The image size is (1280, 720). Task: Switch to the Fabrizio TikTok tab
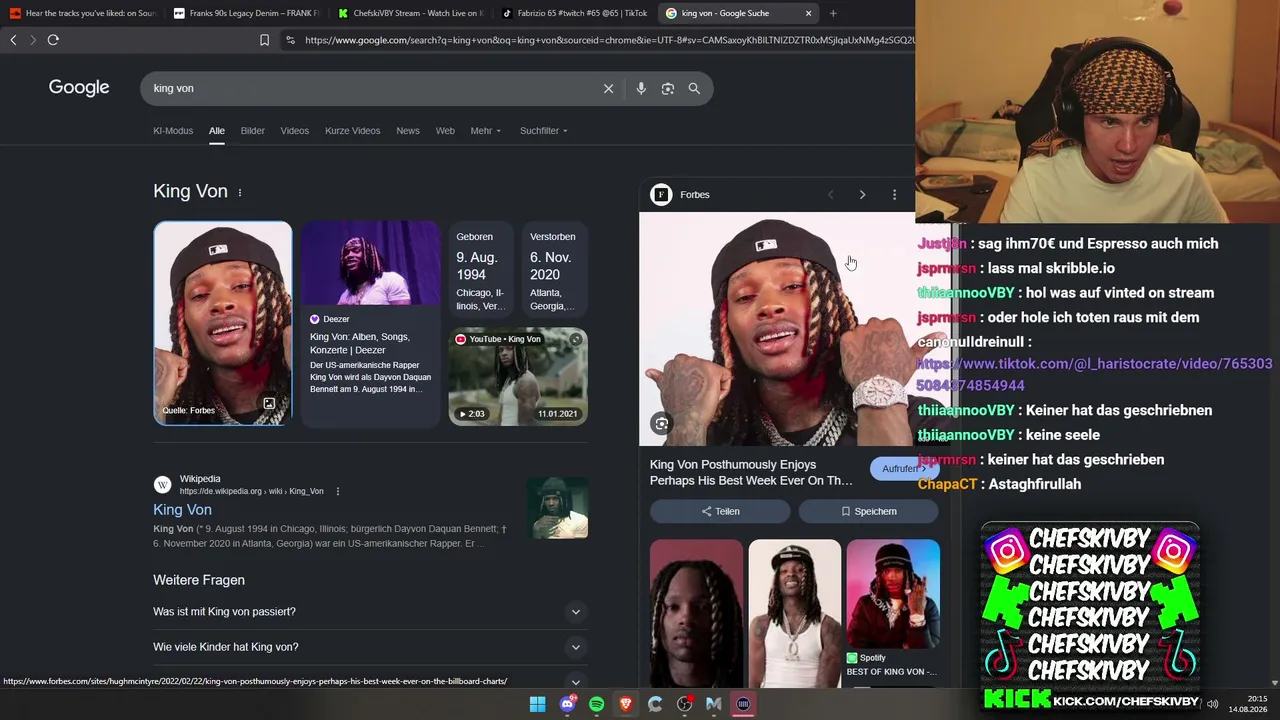point(575,13)
